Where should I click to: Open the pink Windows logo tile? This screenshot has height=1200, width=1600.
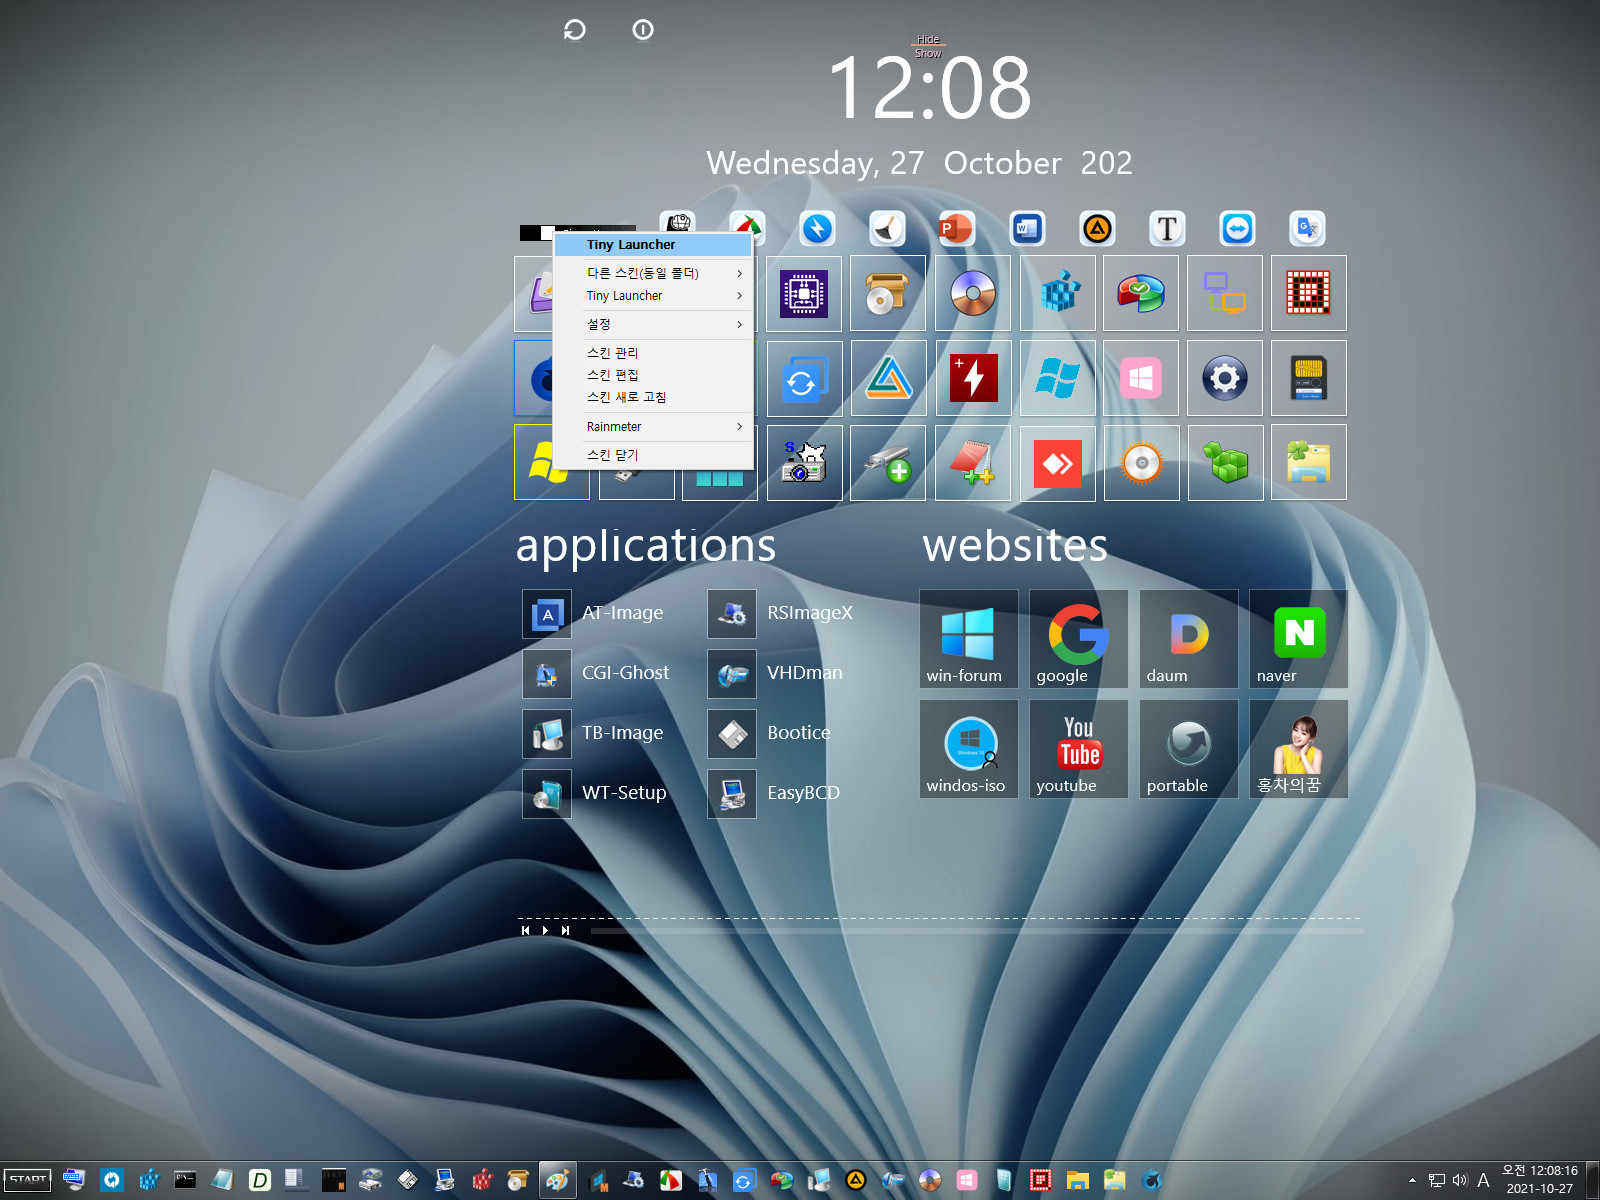coord(1141,378)
